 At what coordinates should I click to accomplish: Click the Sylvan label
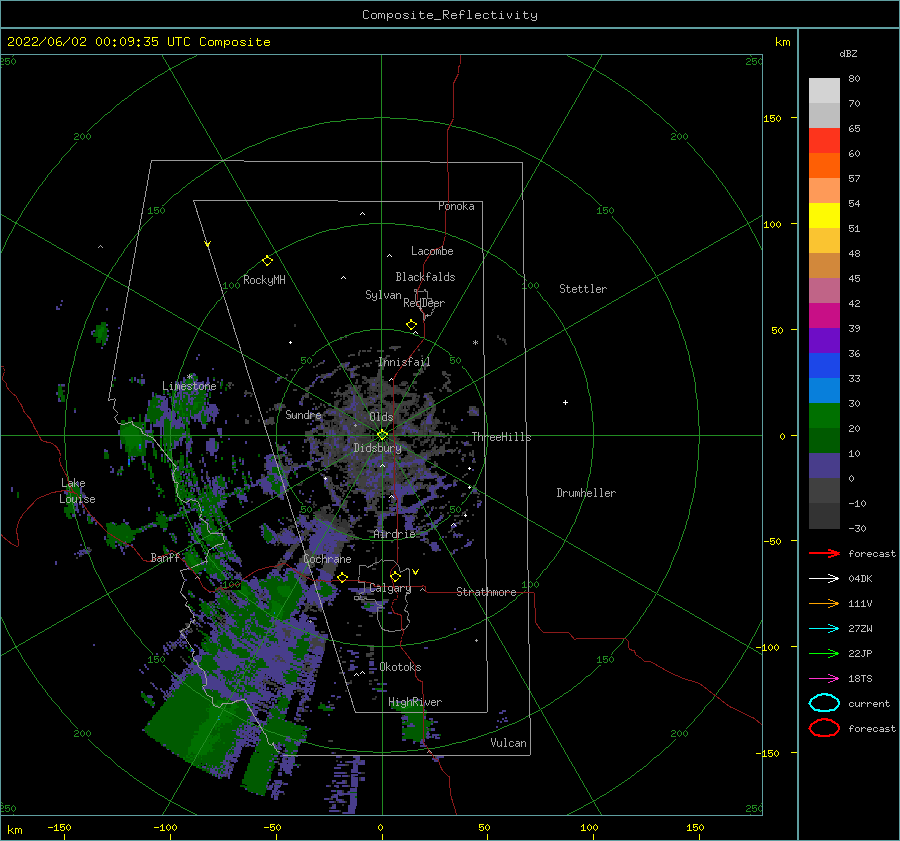point(383,295)
